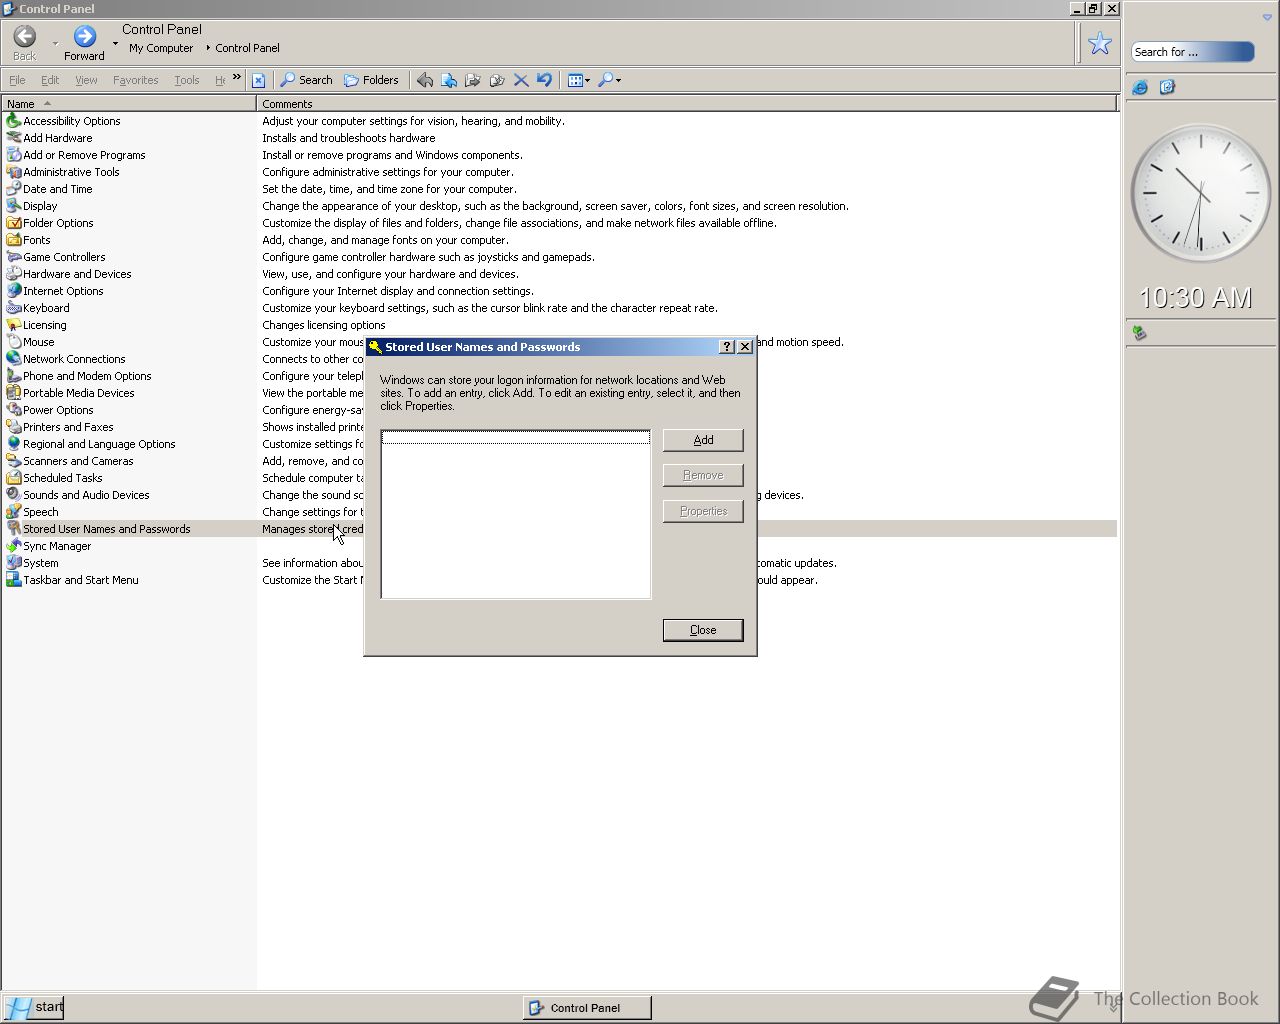Click 'Portable Media Devices' text
1280x1024 pixels.
tap(79, 393)
